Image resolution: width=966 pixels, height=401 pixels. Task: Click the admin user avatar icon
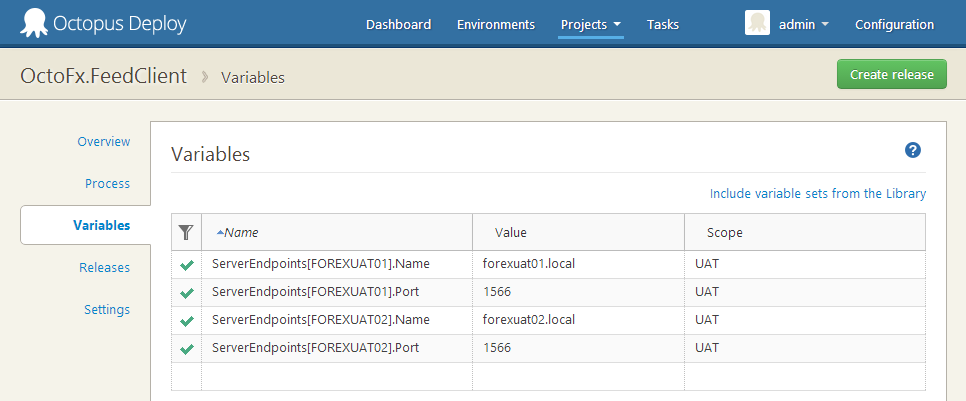(757, 23)
